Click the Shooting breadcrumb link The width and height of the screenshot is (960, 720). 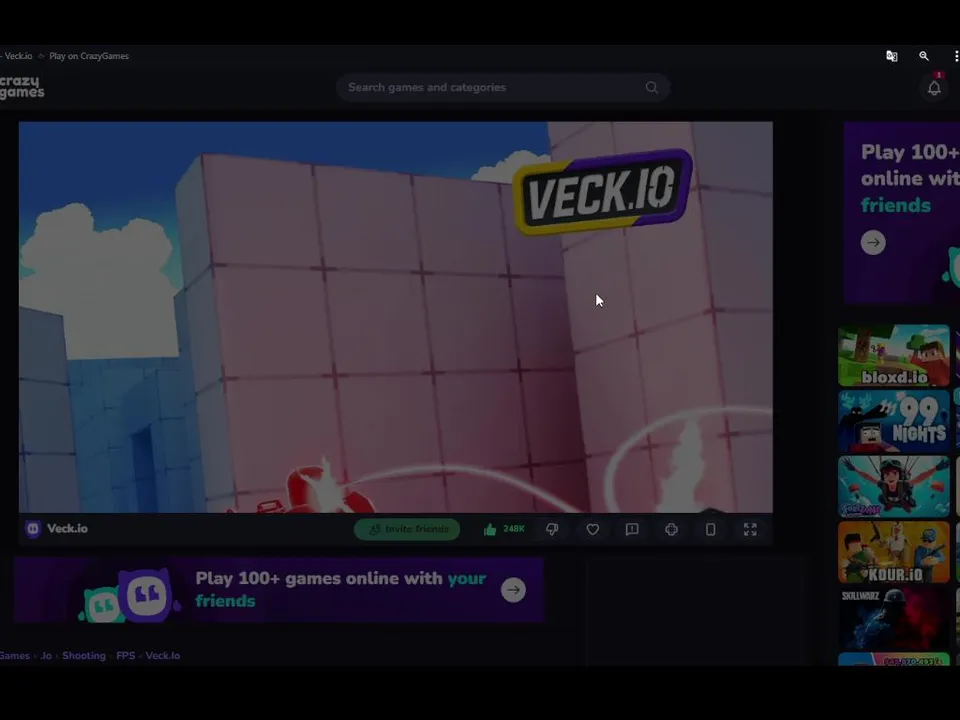point(84,656)
